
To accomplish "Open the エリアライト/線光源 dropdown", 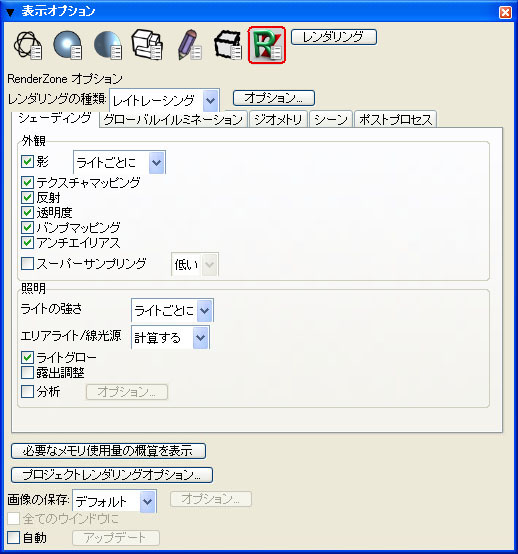I will click(x=170, y=337).
